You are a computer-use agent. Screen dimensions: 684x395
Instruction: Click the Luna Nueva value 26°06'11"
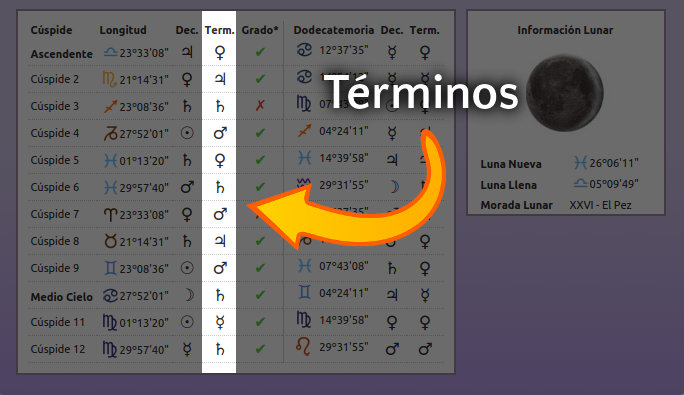pyautogui.click(x=614, y=163)
